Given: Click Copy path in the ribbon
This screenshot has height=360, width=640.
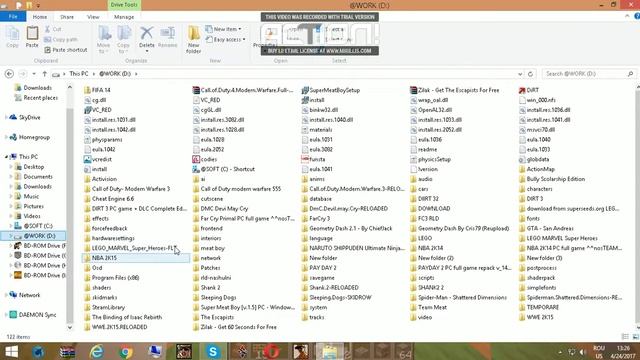Looking at the screenshot, I should pos(61,40).
